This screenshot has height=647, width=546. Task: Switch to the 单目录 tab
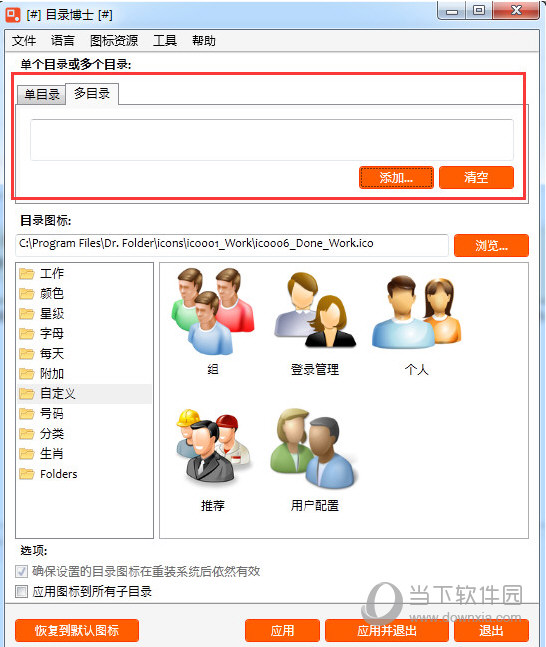coord(42,94)
